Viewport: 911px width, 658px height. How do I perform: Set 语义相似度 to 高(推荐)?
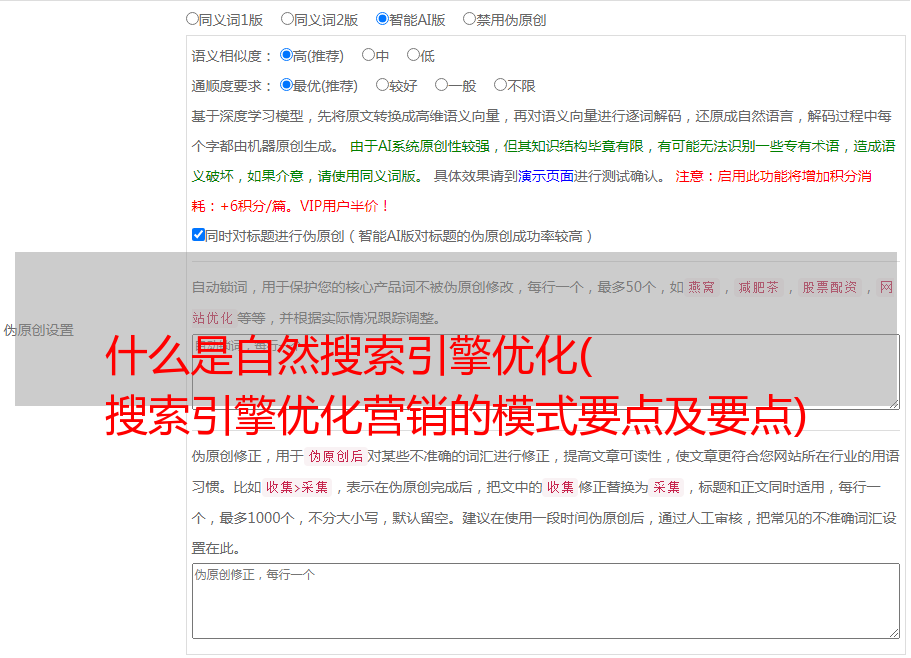[286, 55]
